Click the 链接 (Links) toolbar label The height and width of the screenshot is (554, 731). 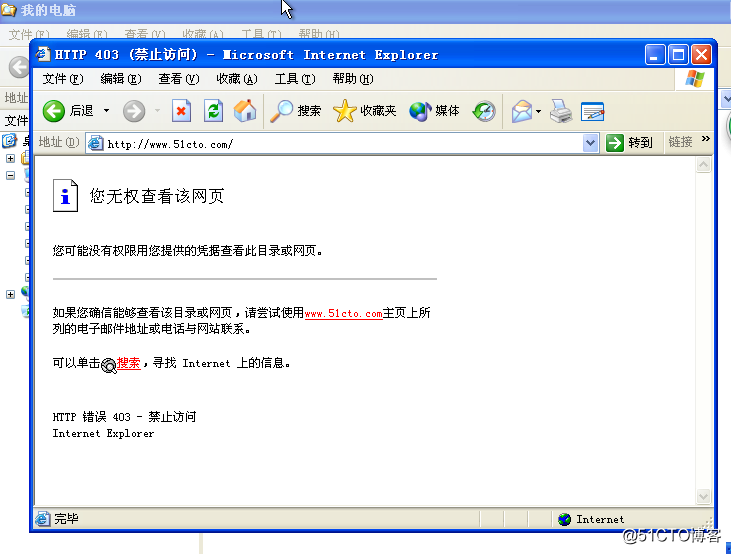point(680,142)
